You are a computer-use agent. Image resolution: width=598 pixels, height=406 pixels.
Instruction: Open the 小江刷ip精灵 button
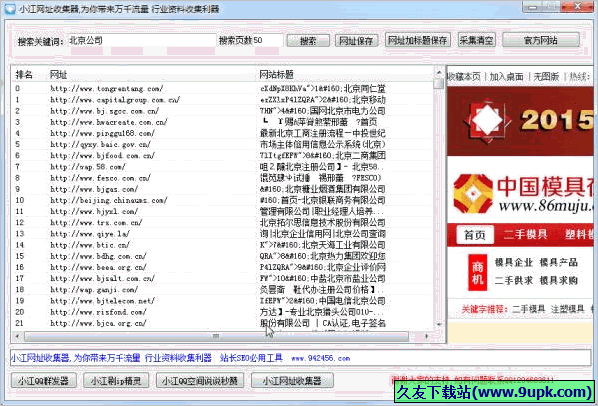(116, 380)
